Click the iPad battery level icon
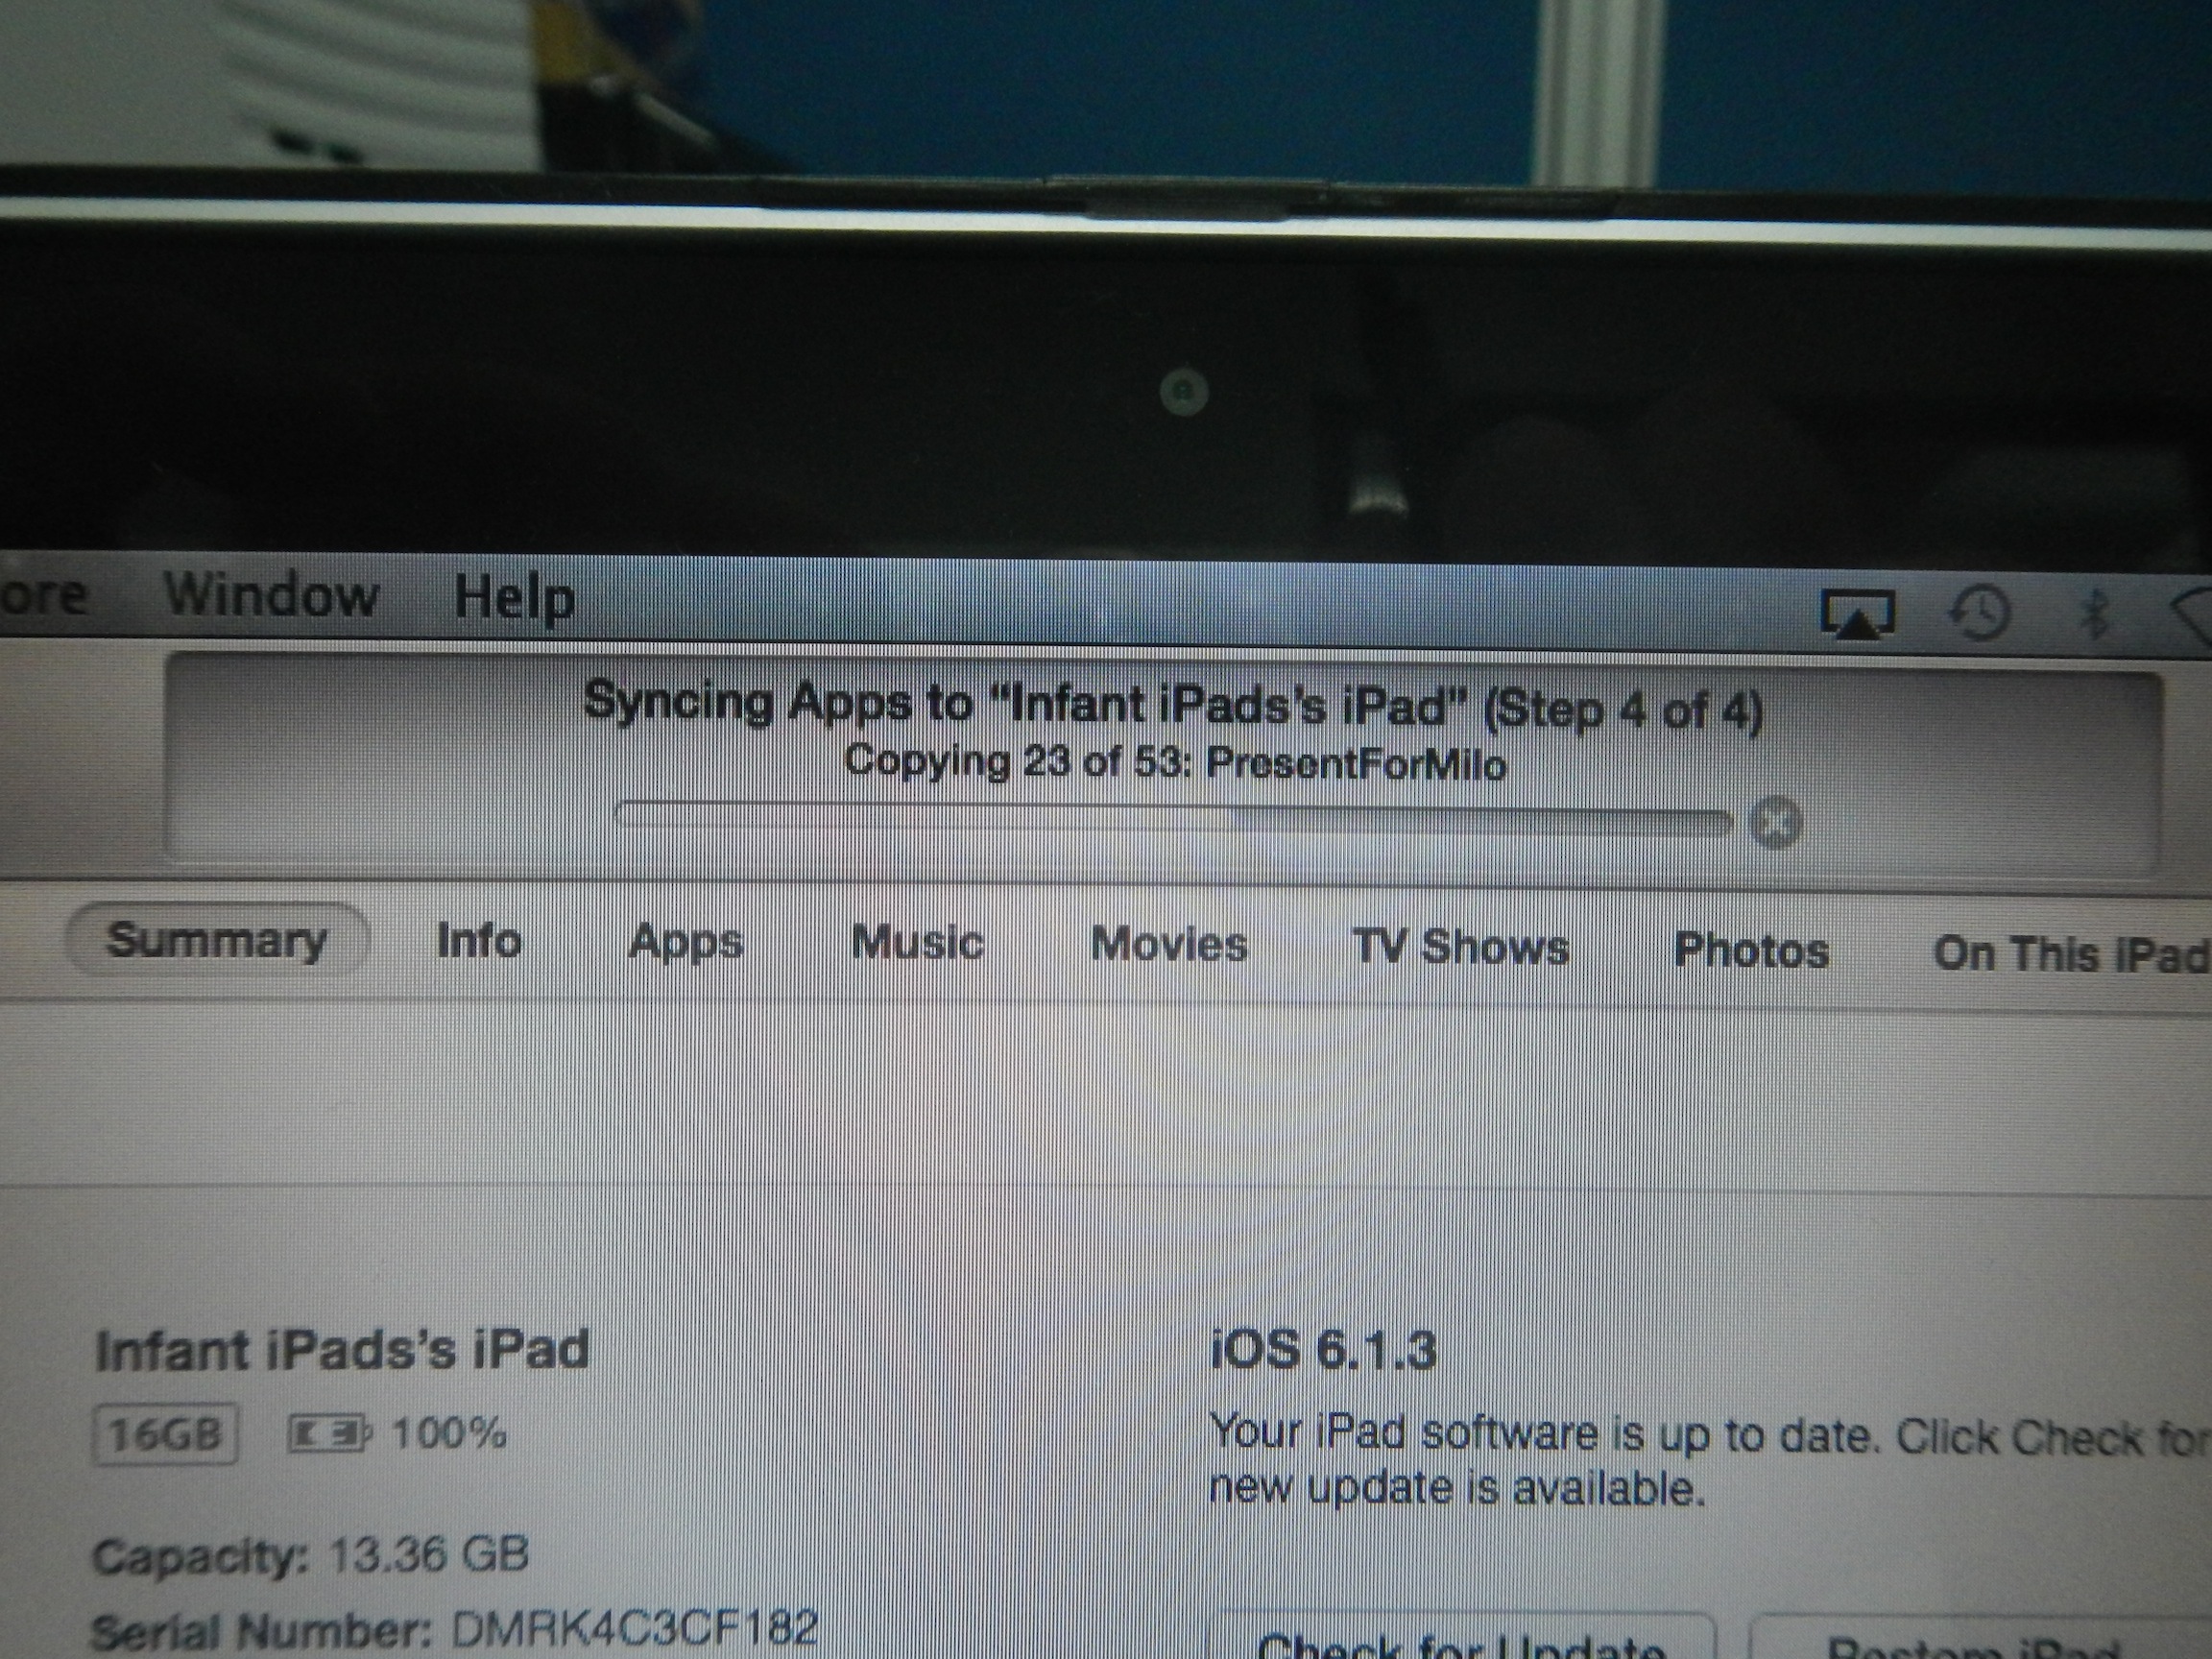This screenshot has height=1659, width=2212. pos(328,1434)
